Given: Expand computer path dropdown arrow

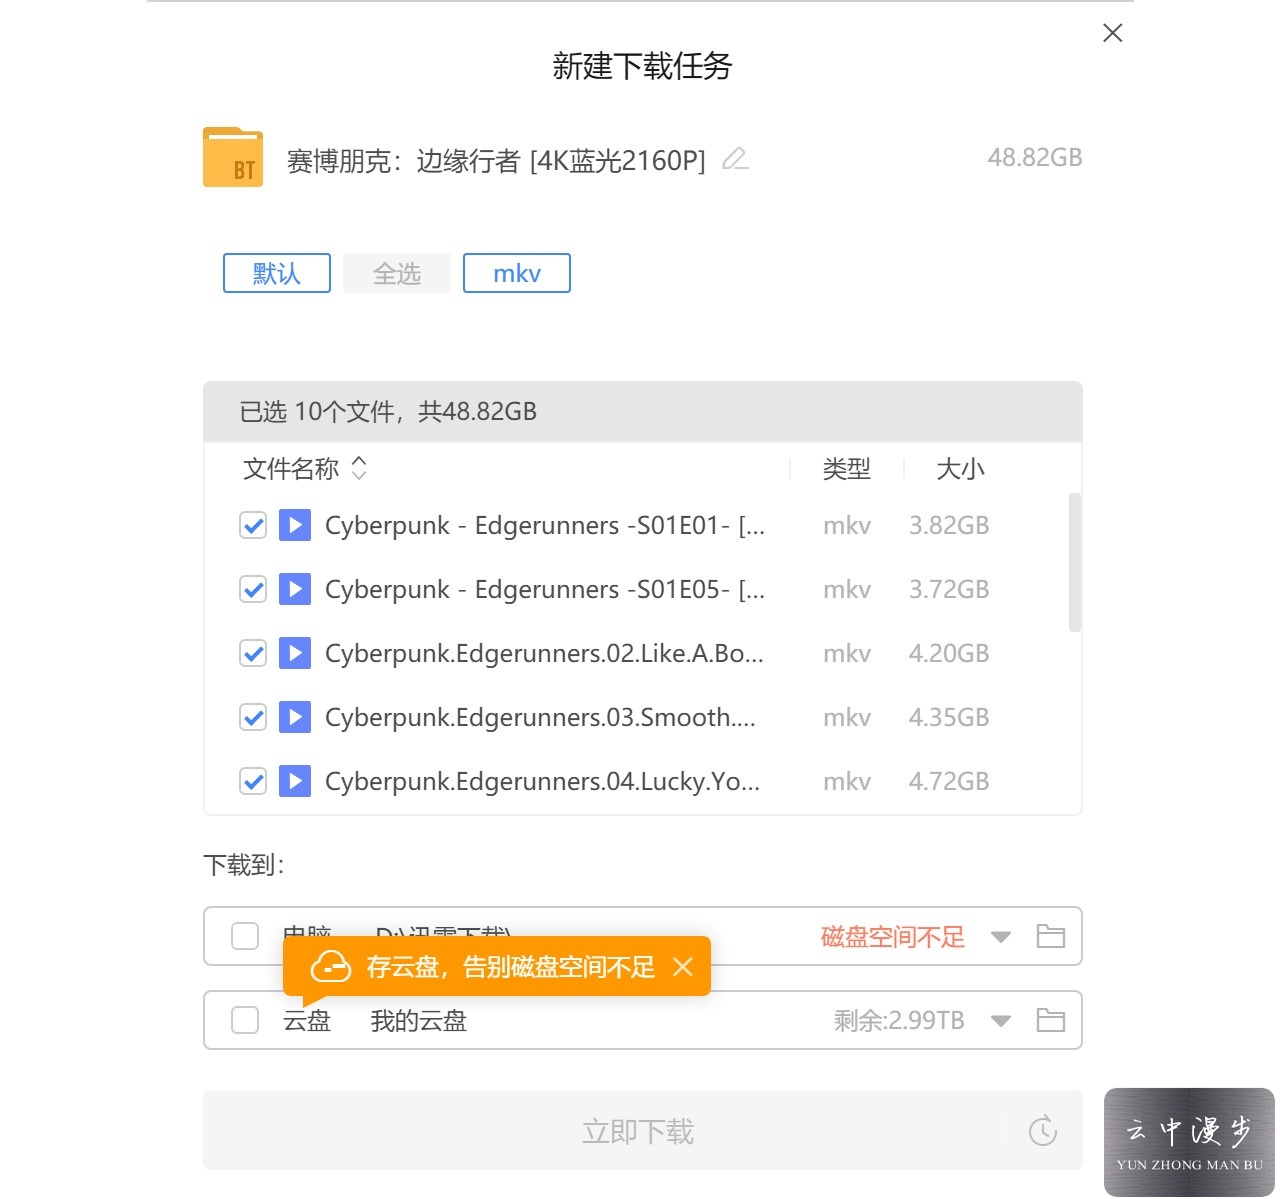Looking at the screenshot, I should point(1001,937).
